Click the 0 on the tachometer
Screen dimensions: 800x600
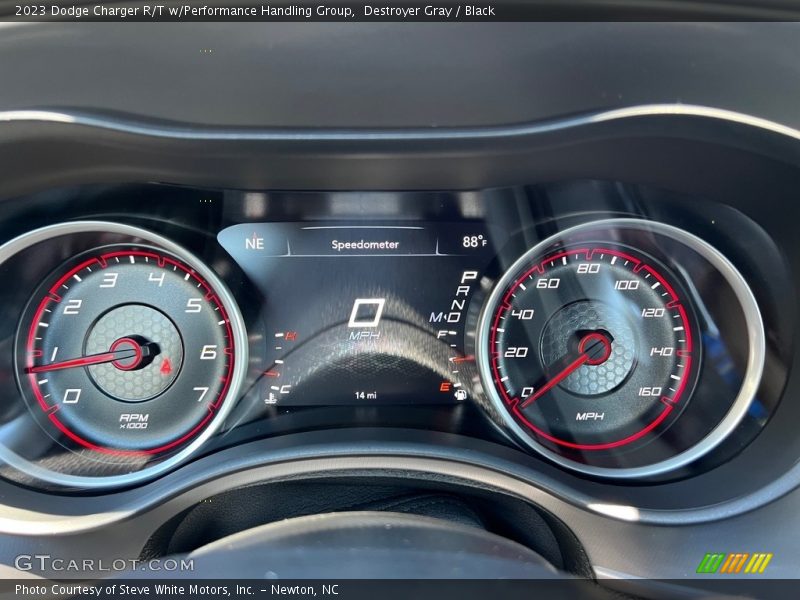pos(71,396)
